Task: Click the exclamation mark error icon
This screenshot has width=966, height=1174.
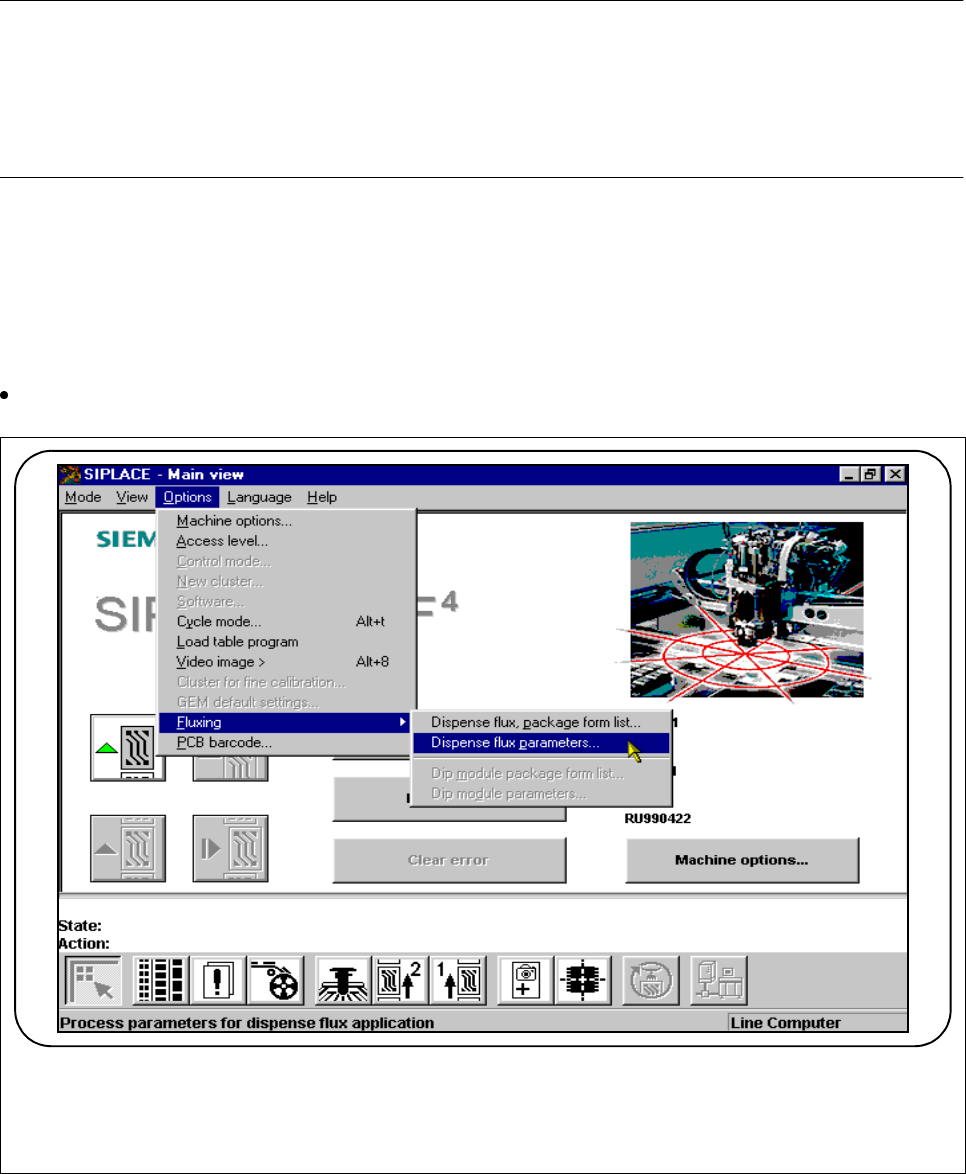Action: pyautogui.click(x=218, y=980)
